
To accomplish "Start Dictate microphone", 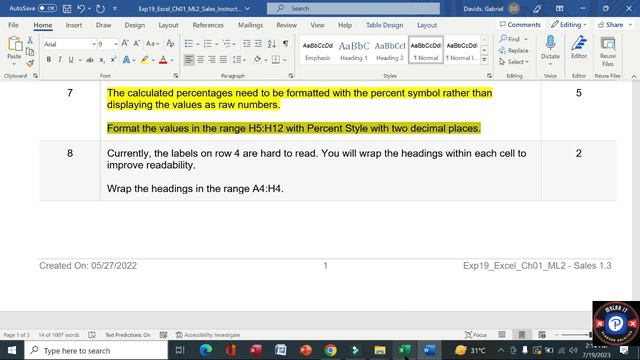I will point(550,50).
